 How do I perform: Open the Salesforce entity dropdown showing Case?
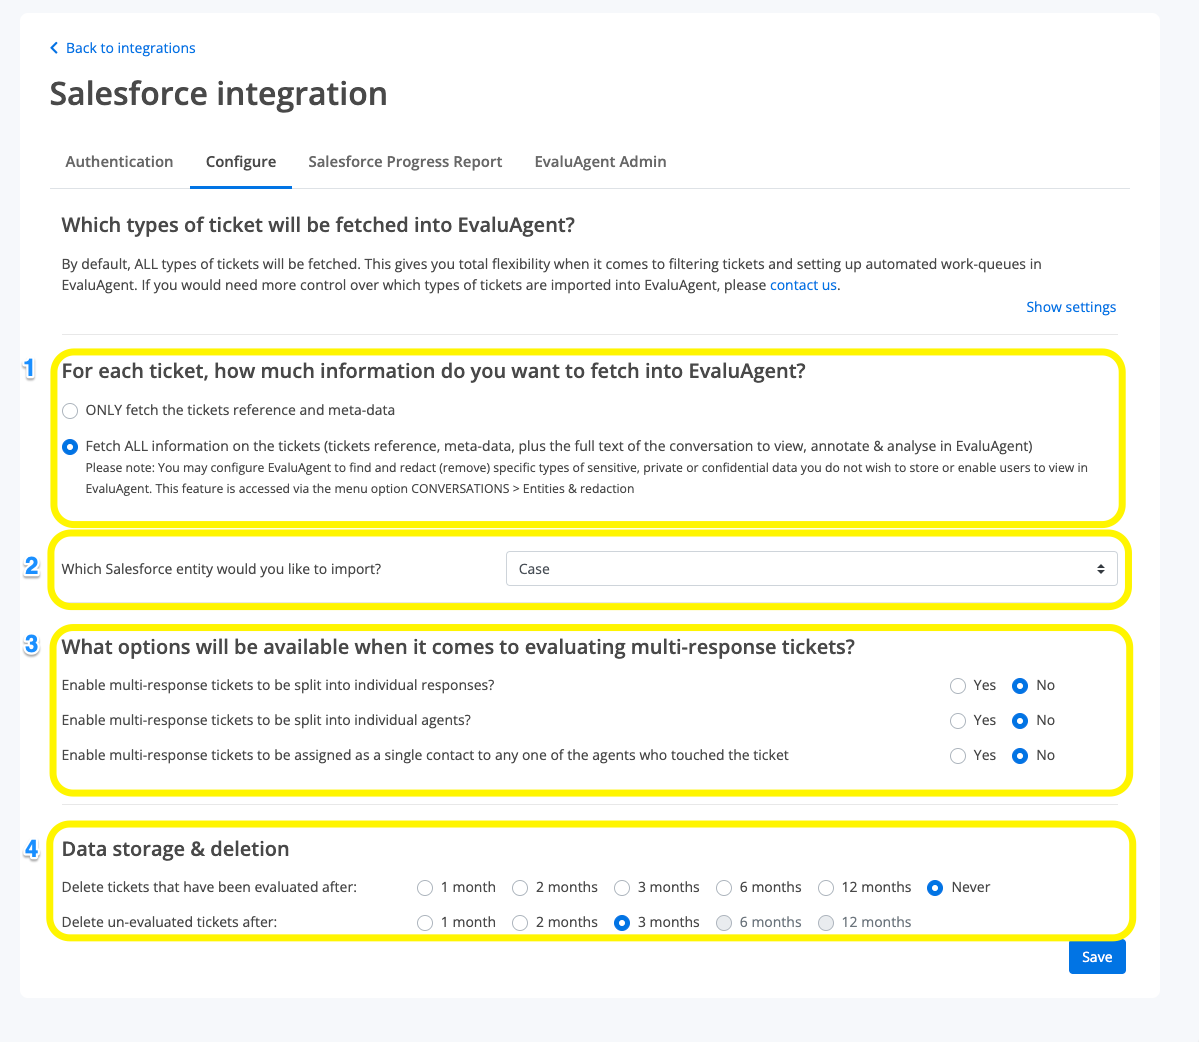click(811, 569)
